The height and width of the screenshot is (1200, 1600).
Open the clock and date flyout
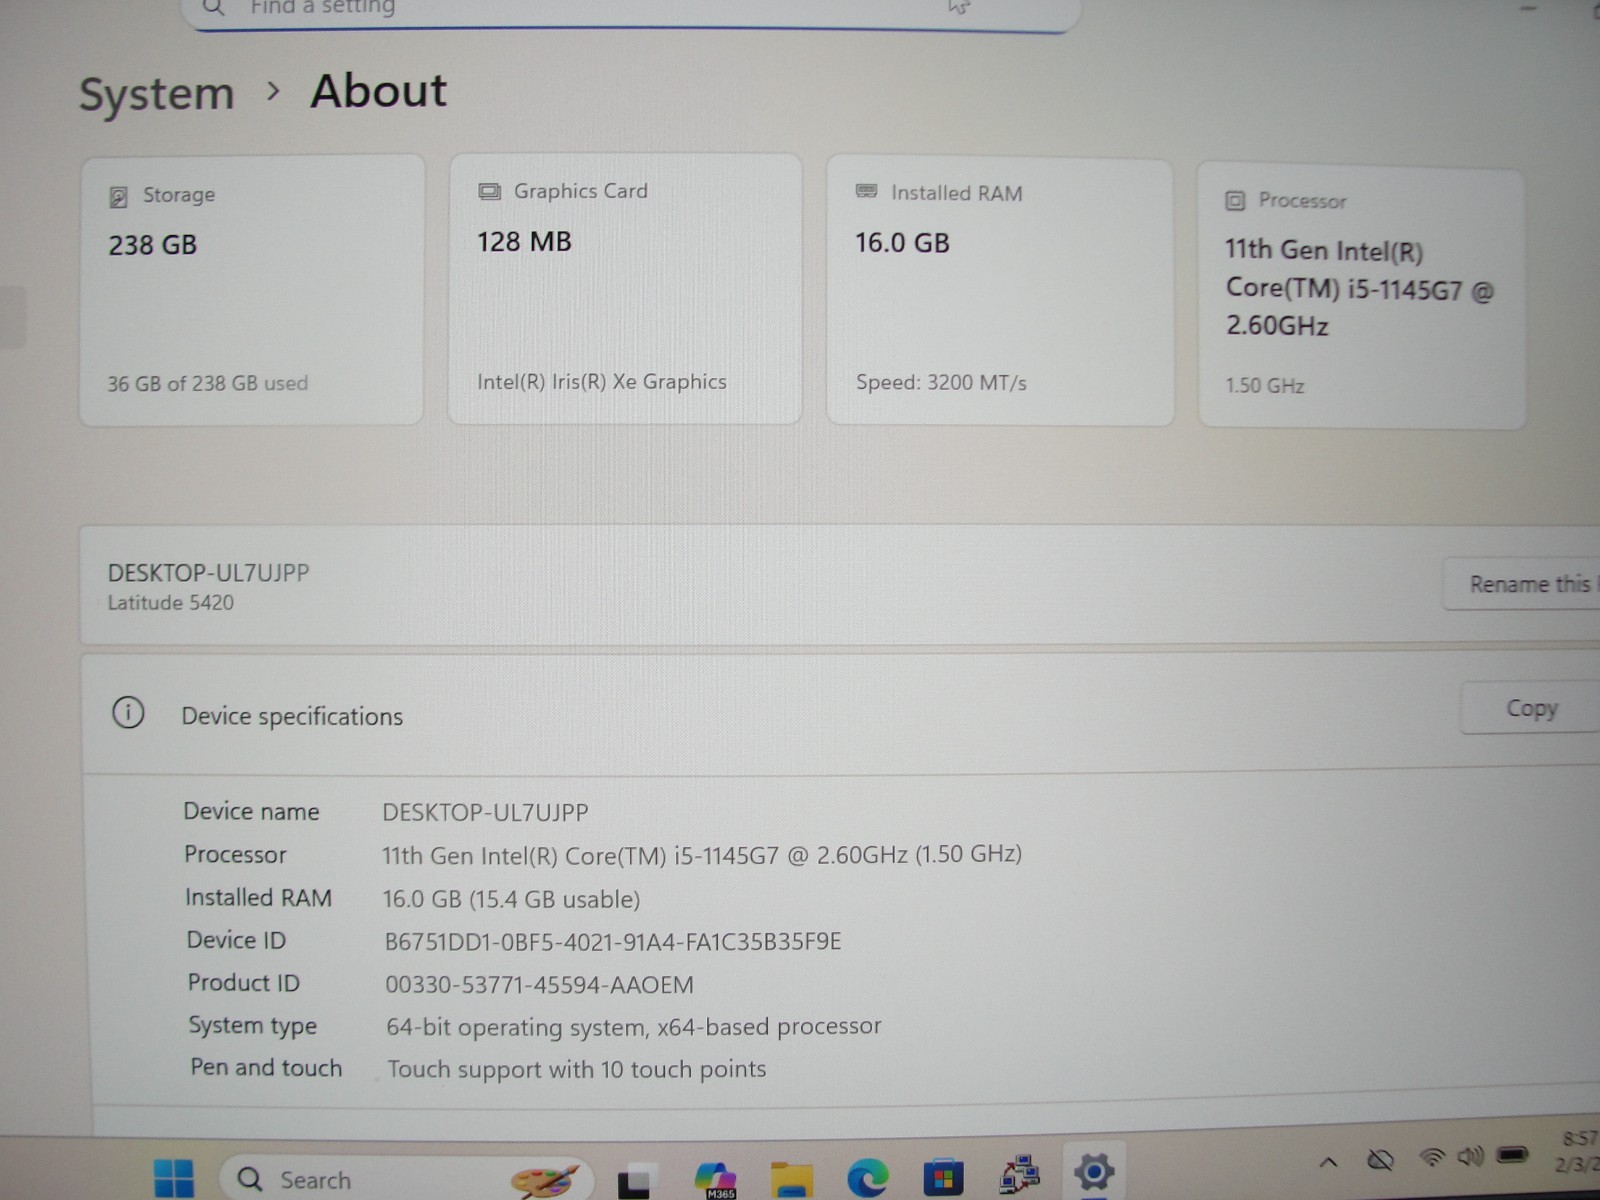[1578, 1151]
